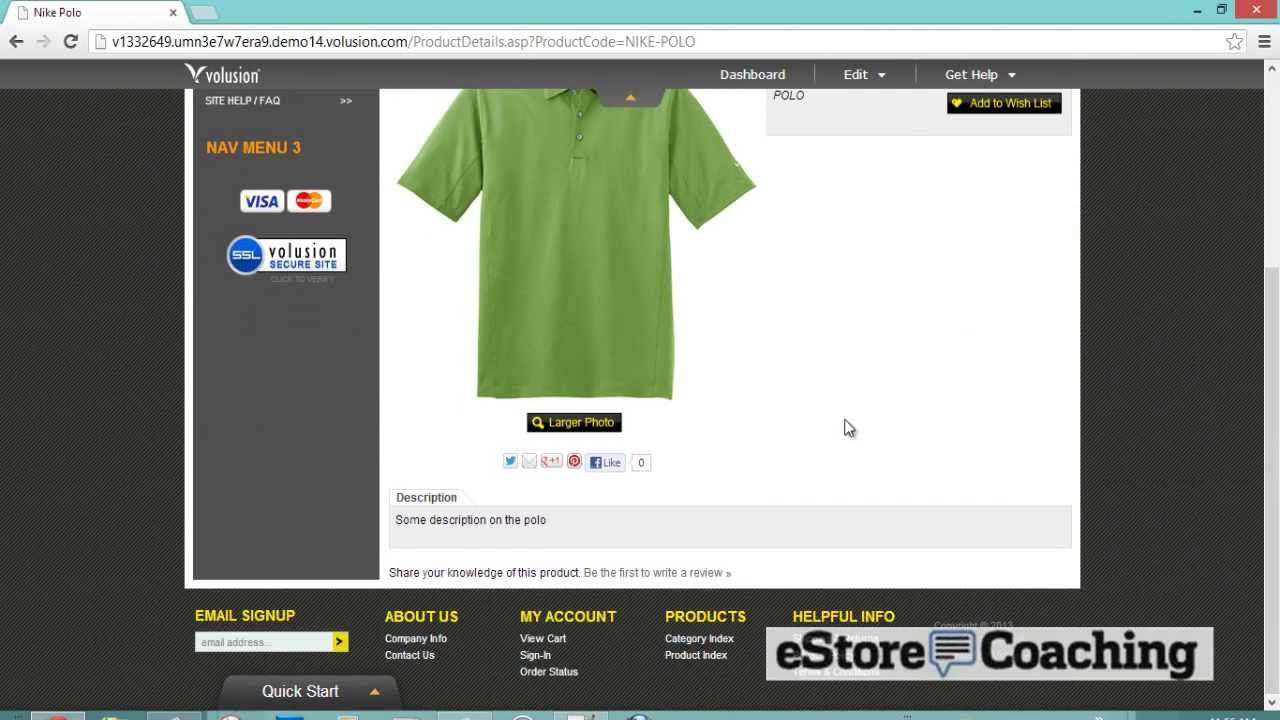Click the MasterCard icon
Viewport: 1280px width, 720px height.
pos(309,201)
